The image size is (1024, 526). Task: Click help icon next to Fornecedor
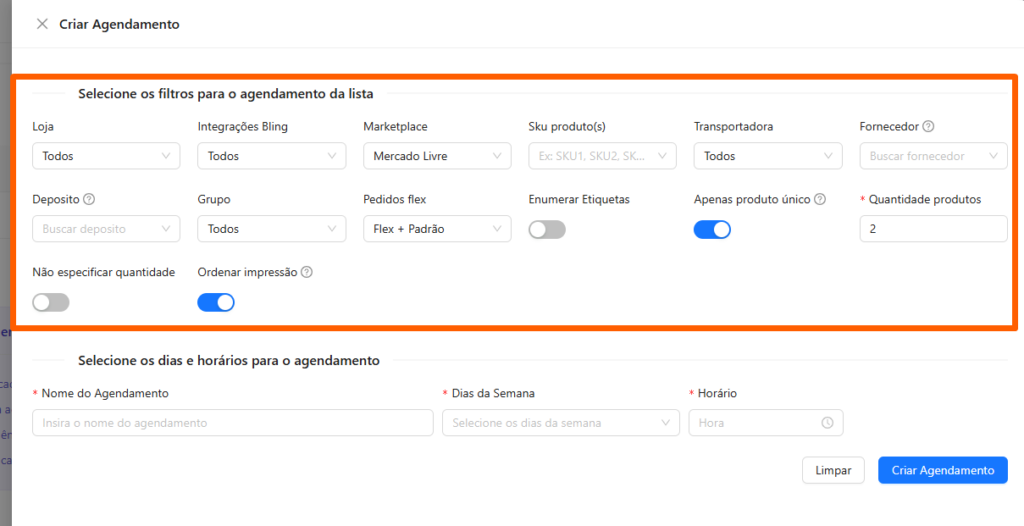tap(928, 127)
